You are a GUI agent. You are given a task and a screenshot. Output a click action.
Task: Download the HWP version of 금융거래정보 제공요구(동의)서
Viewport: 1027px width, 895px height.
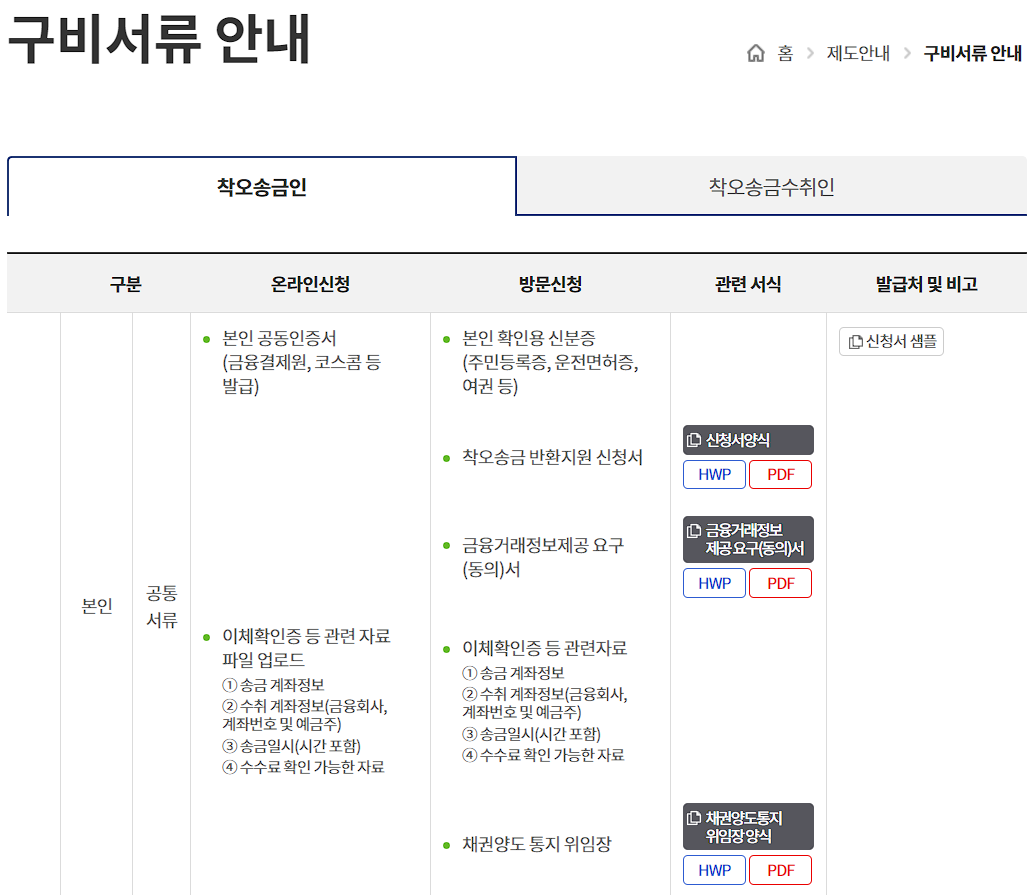[x=713, y=582]
